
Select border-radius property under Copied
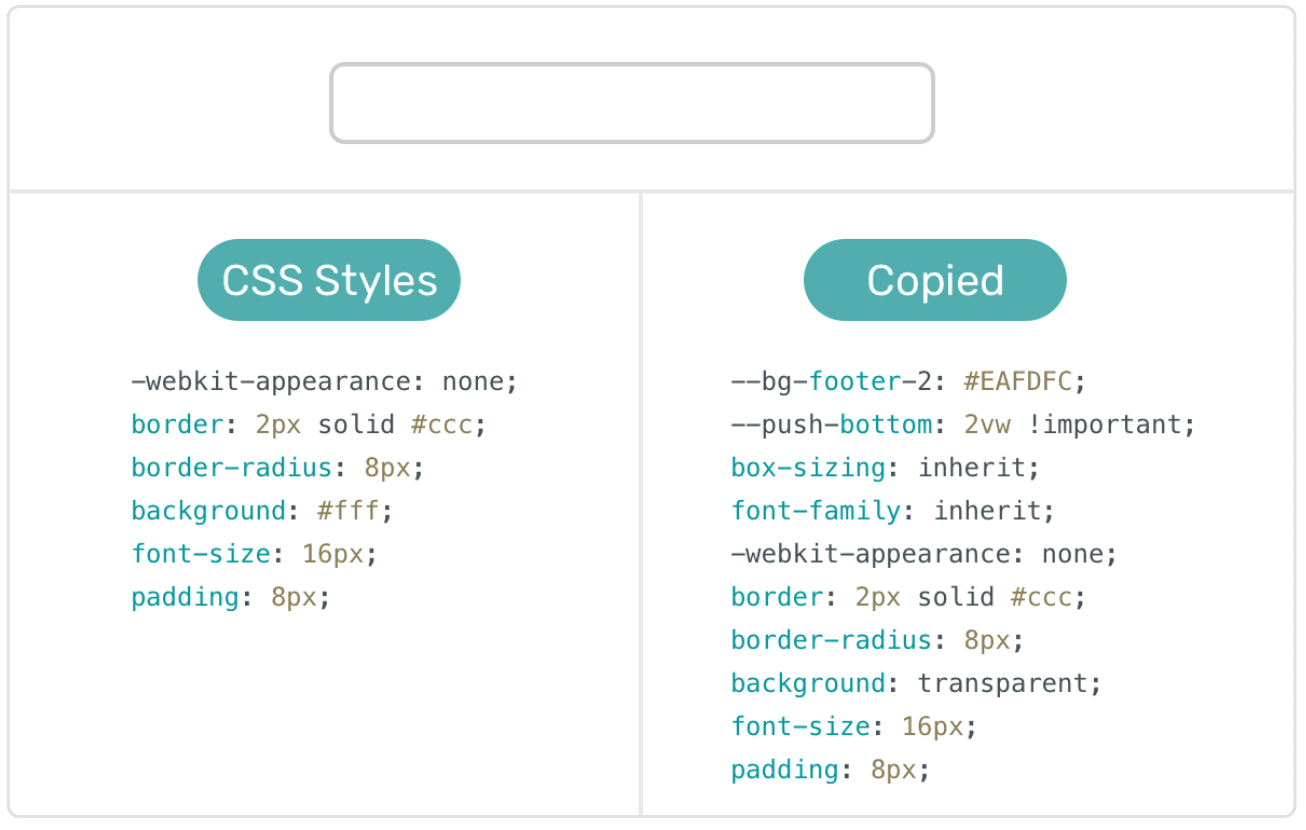point(831,640)
